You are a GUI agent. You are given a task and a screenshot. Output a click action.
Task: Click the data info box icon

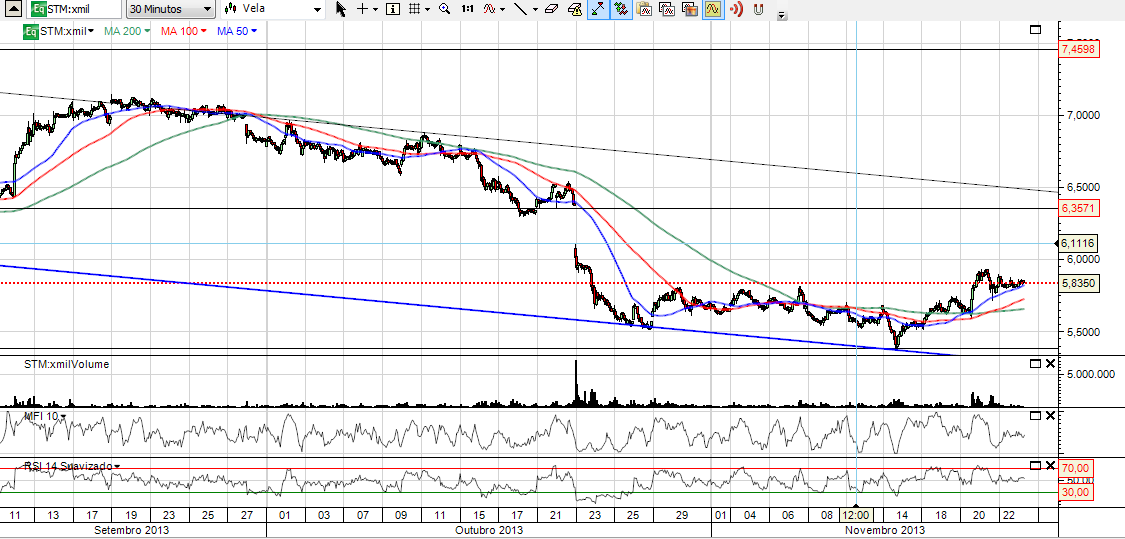click(x=393, y=9)
